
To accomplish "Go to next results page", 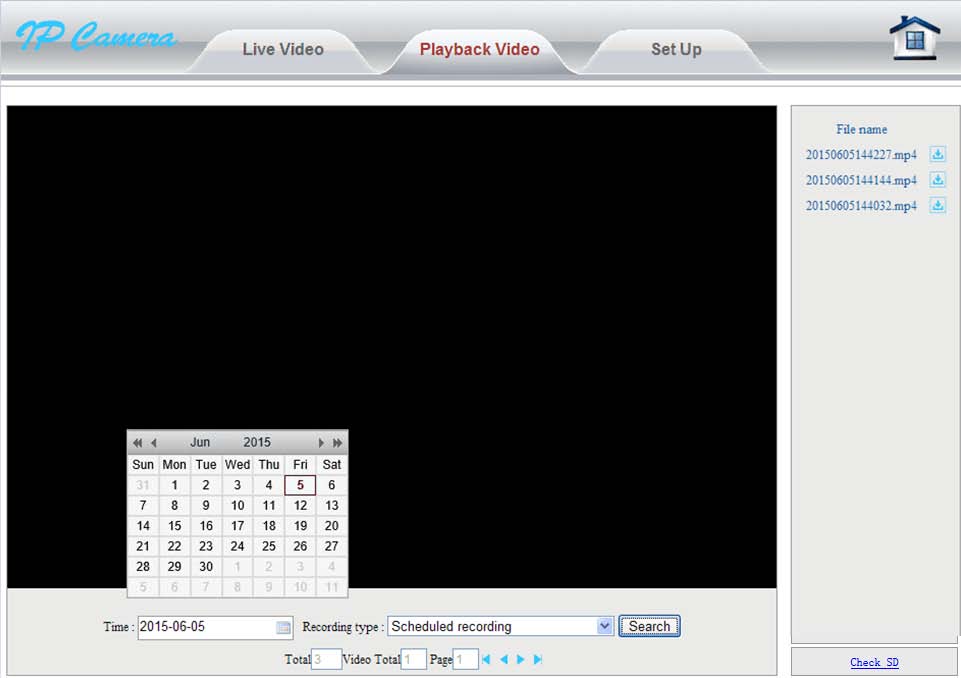I will [520, 660].
